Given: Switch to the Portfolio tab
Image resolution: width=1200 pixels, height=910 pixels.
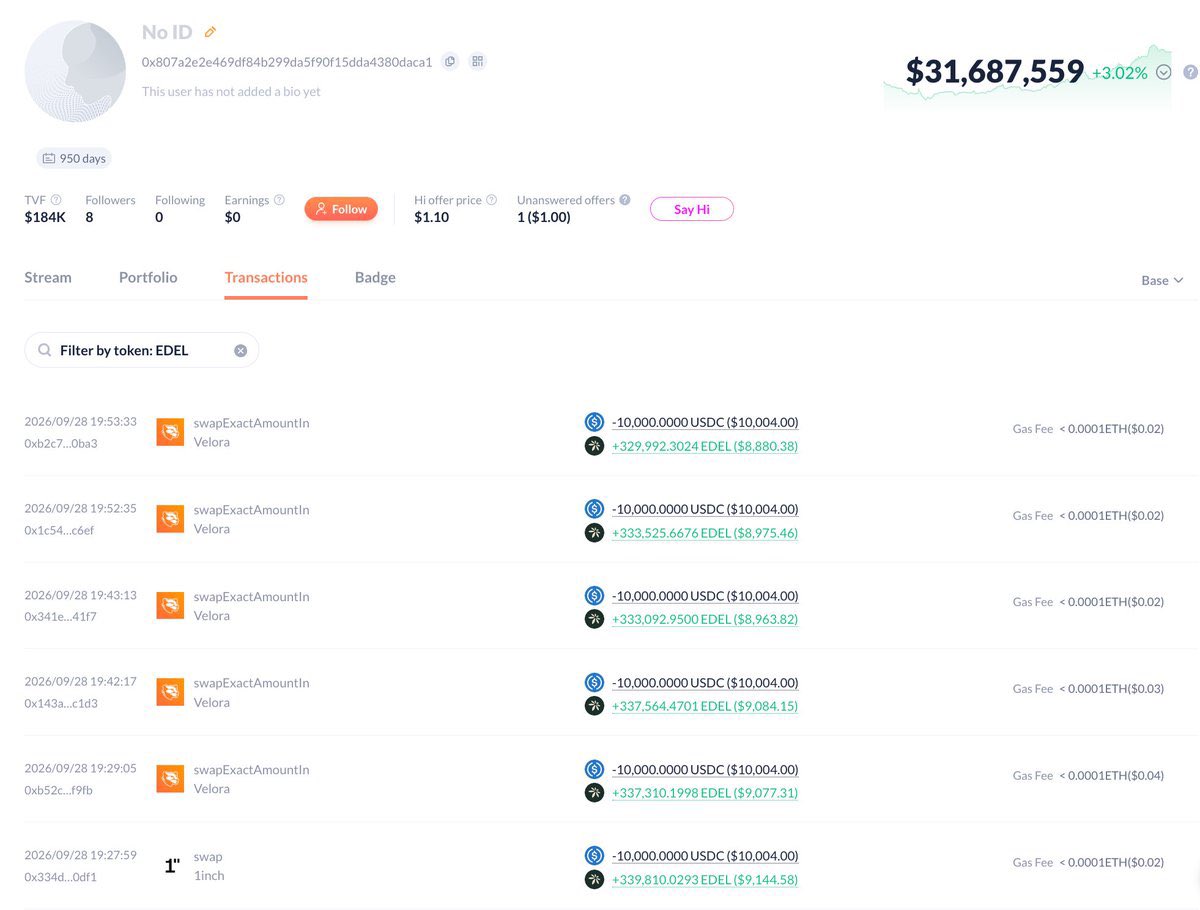Looking at the screenshot, I should (148, 277).
